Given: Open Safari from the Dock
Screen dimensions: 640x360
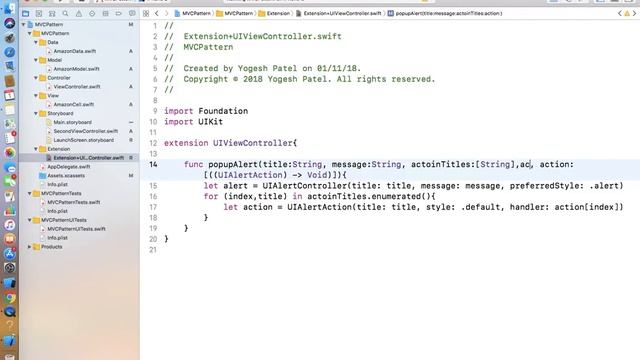Looking at the screenshot, I should click(x=9, y=52).
